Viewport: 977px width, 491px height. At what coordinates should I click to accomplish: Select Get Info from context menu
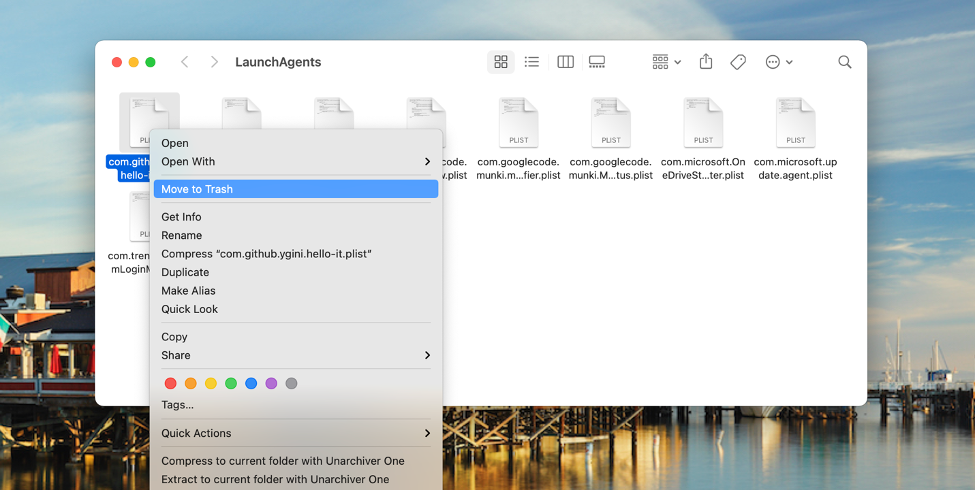click(x=181, y=217)
